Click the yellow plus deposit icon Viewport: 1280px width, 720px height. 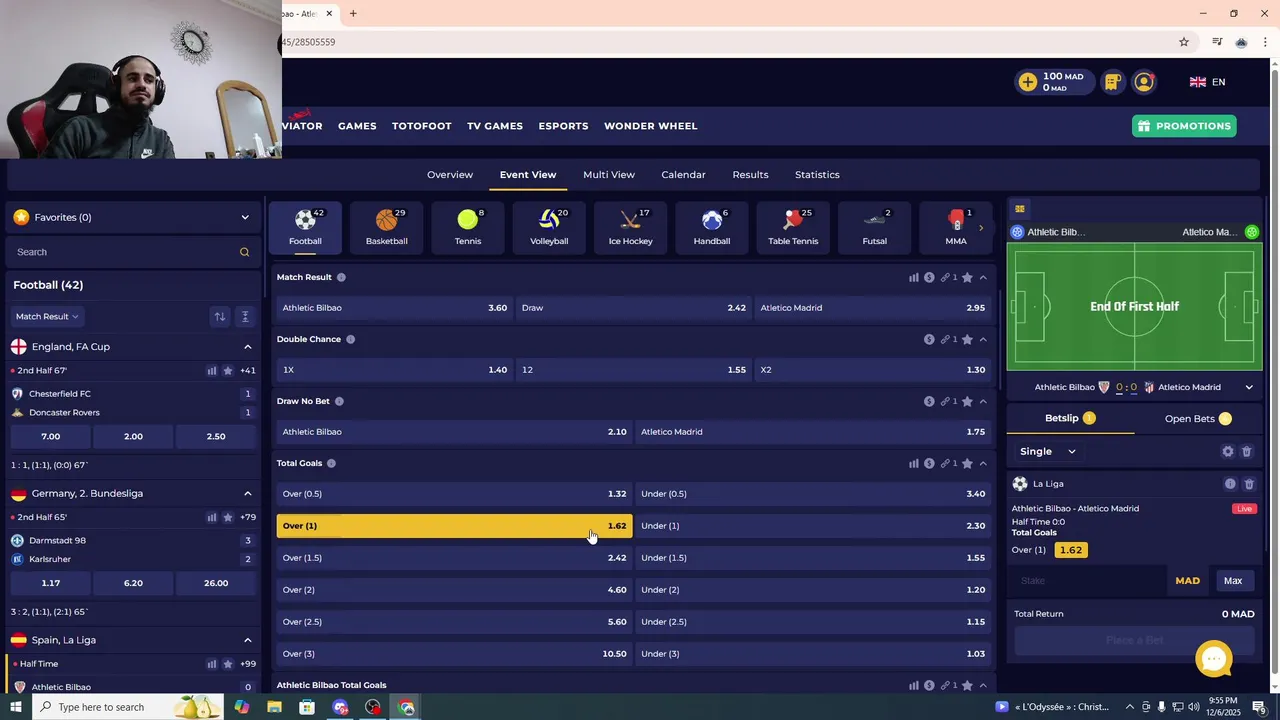point(1028,82)
